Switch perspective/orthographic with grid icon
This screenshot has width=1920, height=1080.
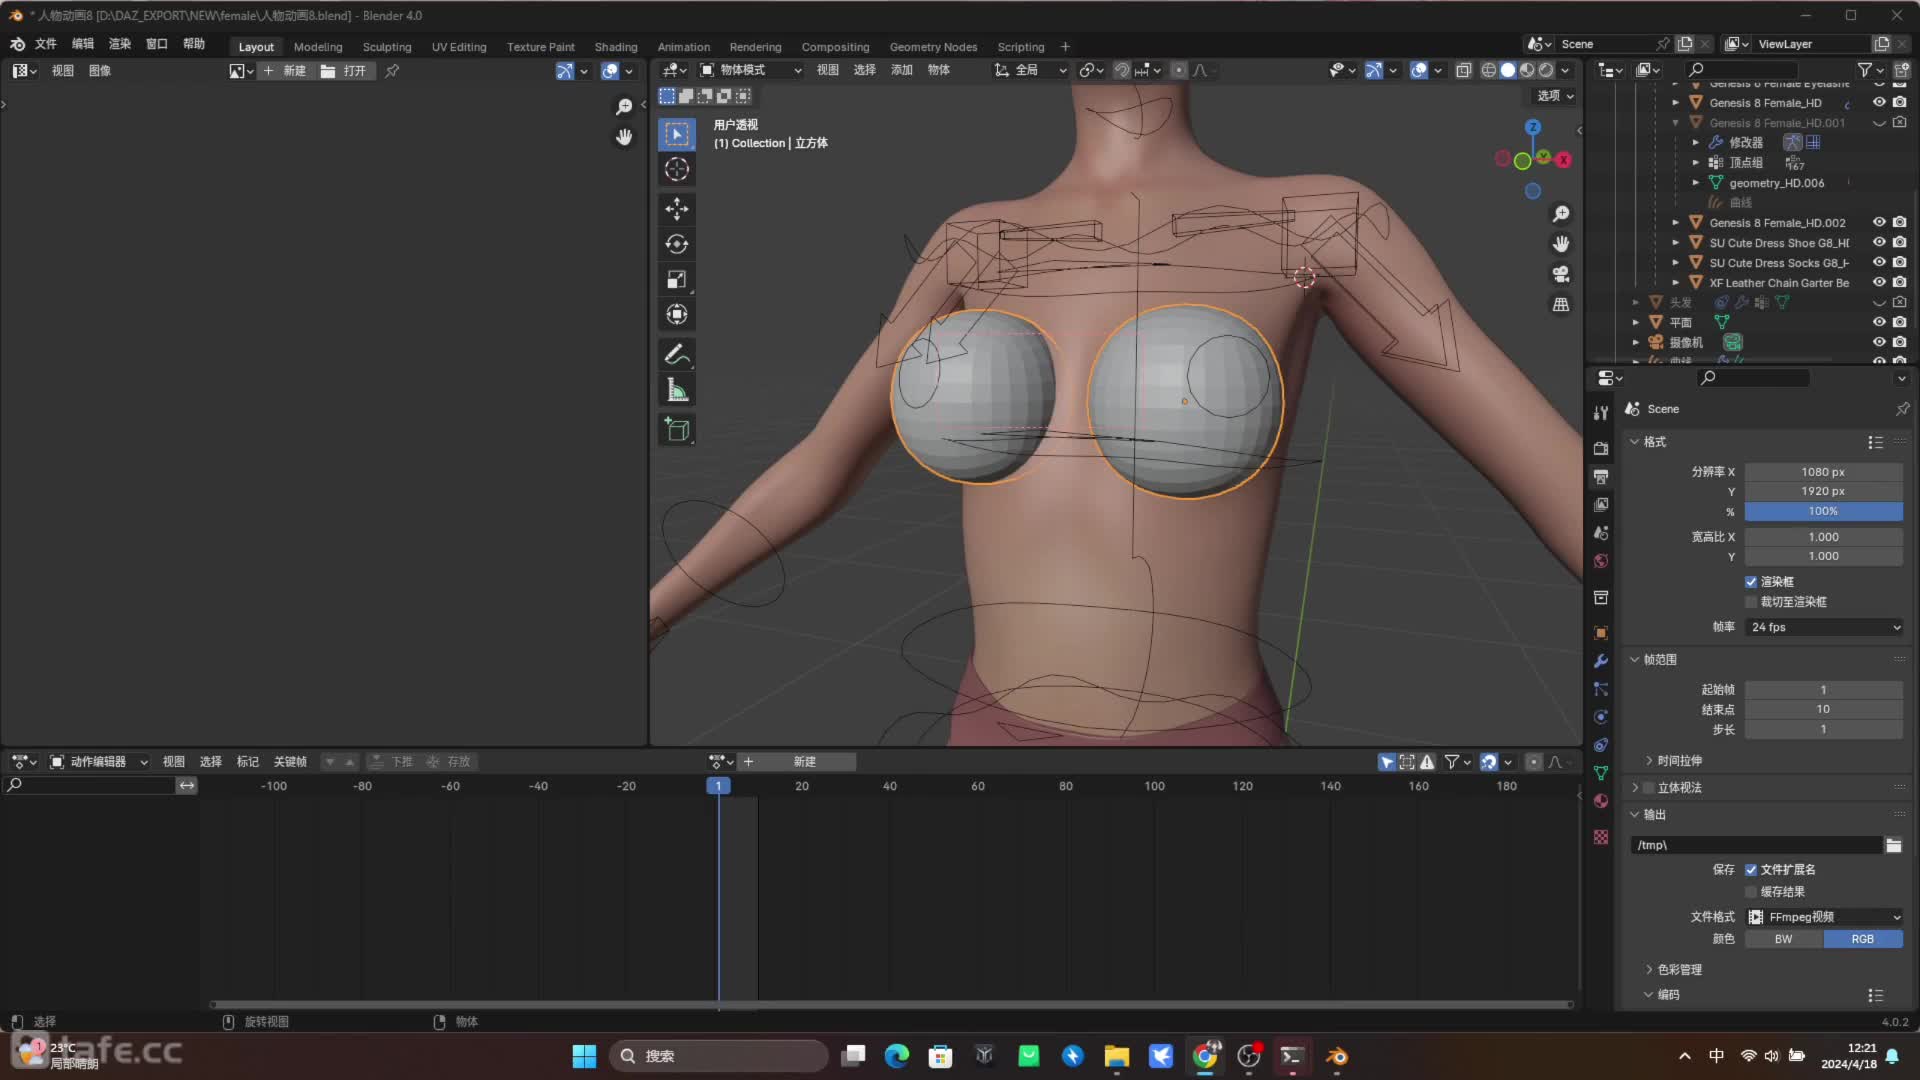click(1560, 304)
